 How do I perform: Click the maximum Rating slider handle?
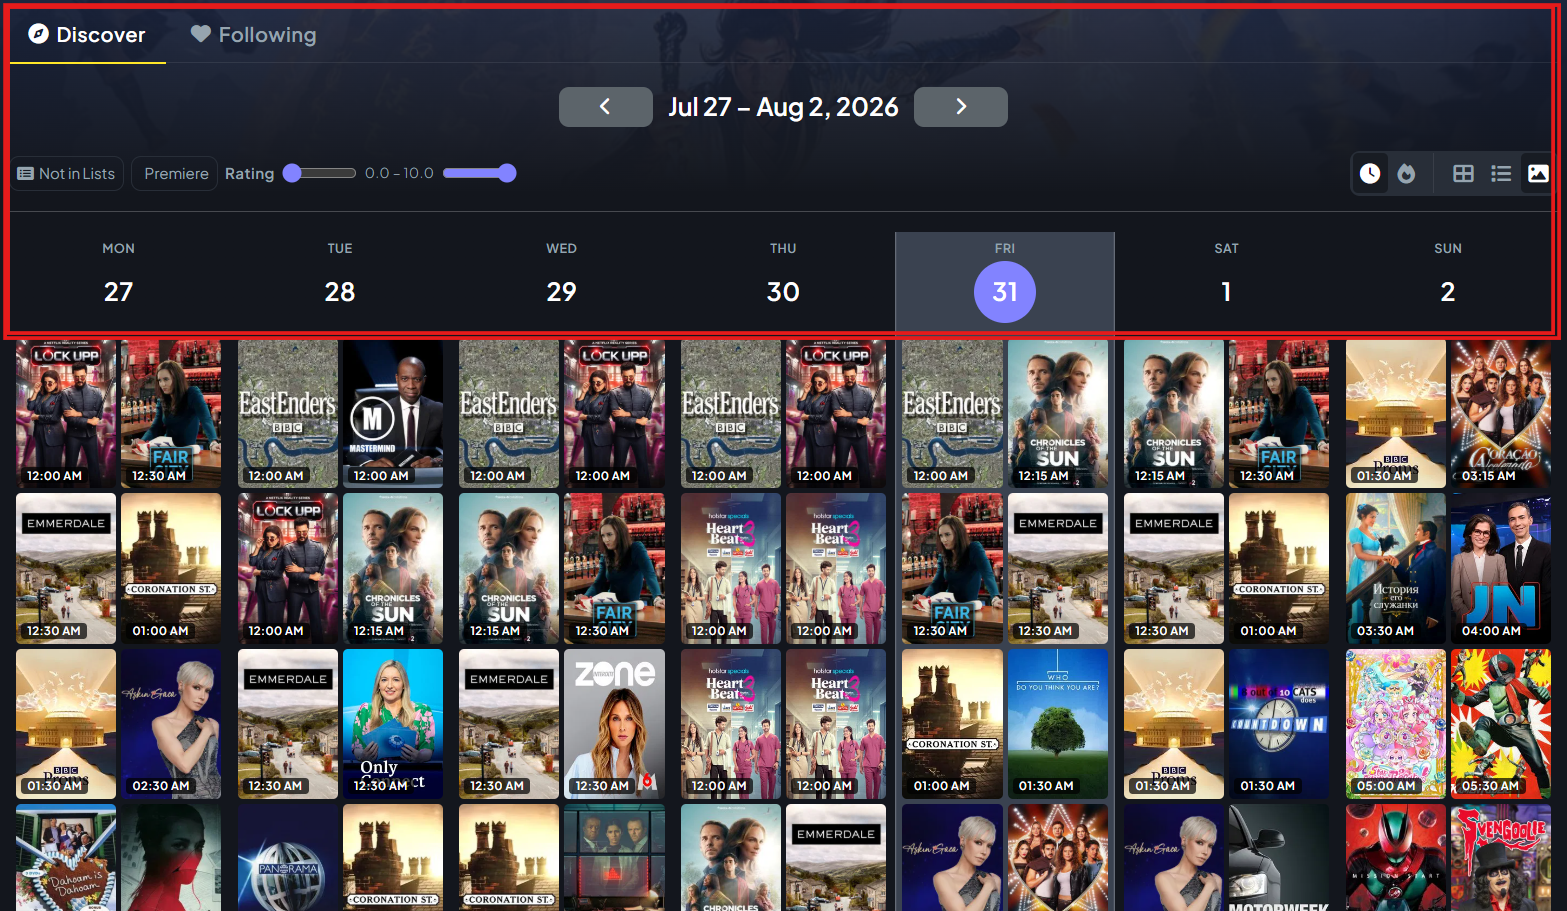[x=507, y=173]
